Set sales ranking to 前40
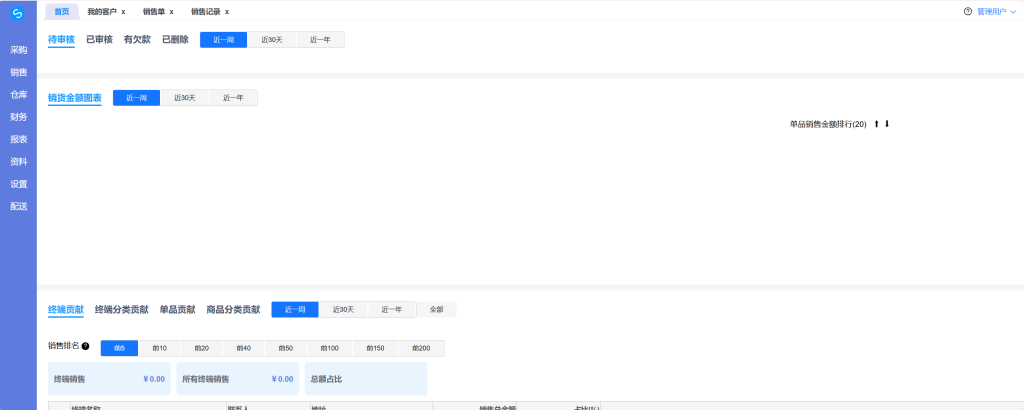The width and height of the screenshot is (1024, 410). tap(244, 349)
